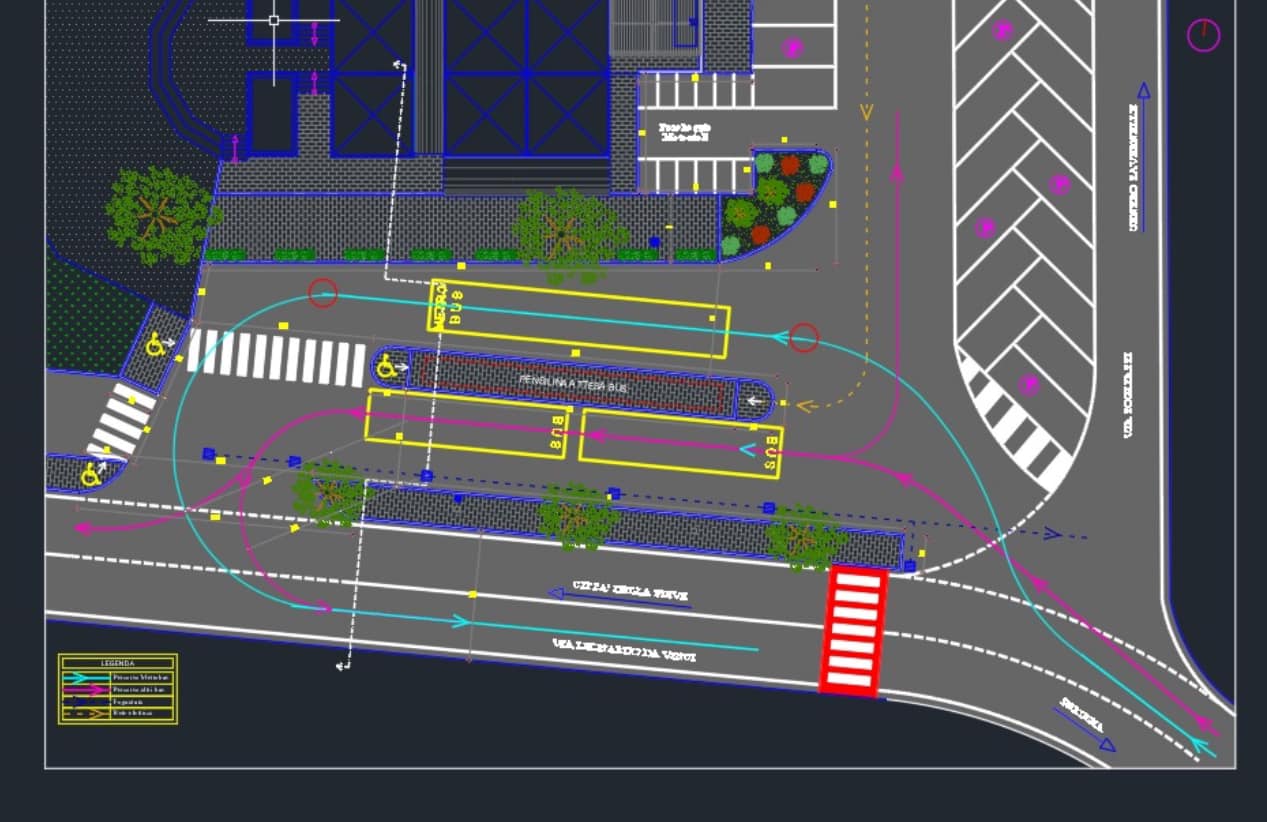
Task: Select the blue dashed arrow in the legend
Action: (85, 701)
